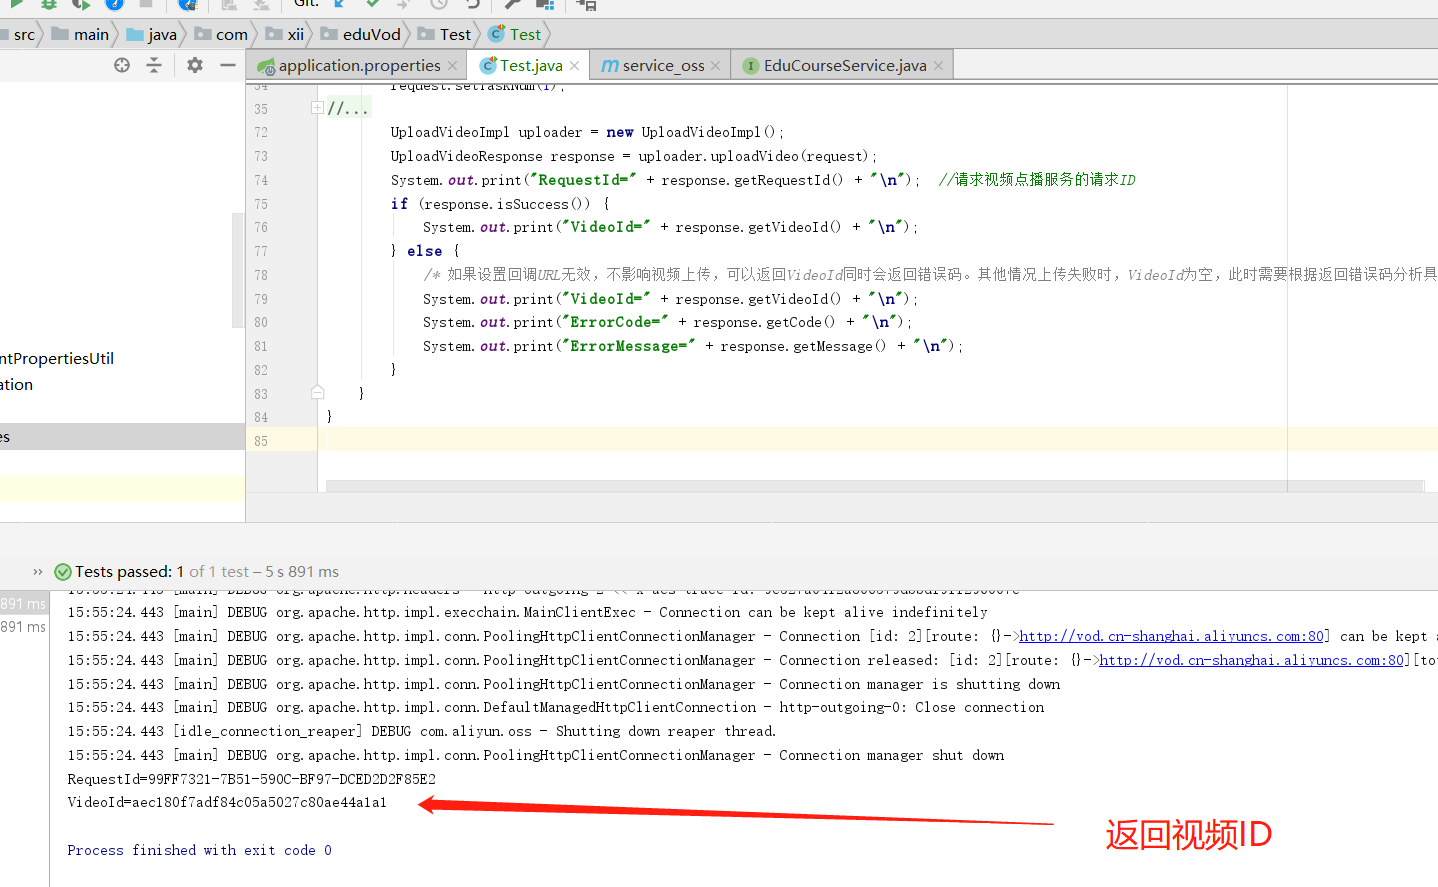Click the RequestId print statement line

coord(655,180)
